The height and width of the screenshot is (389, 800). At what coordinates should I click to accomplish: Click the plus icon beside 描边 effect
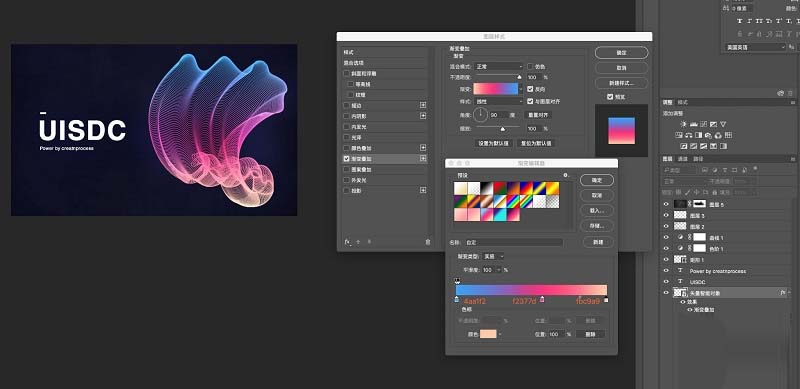pyautogui.click(x=423, y=105)
